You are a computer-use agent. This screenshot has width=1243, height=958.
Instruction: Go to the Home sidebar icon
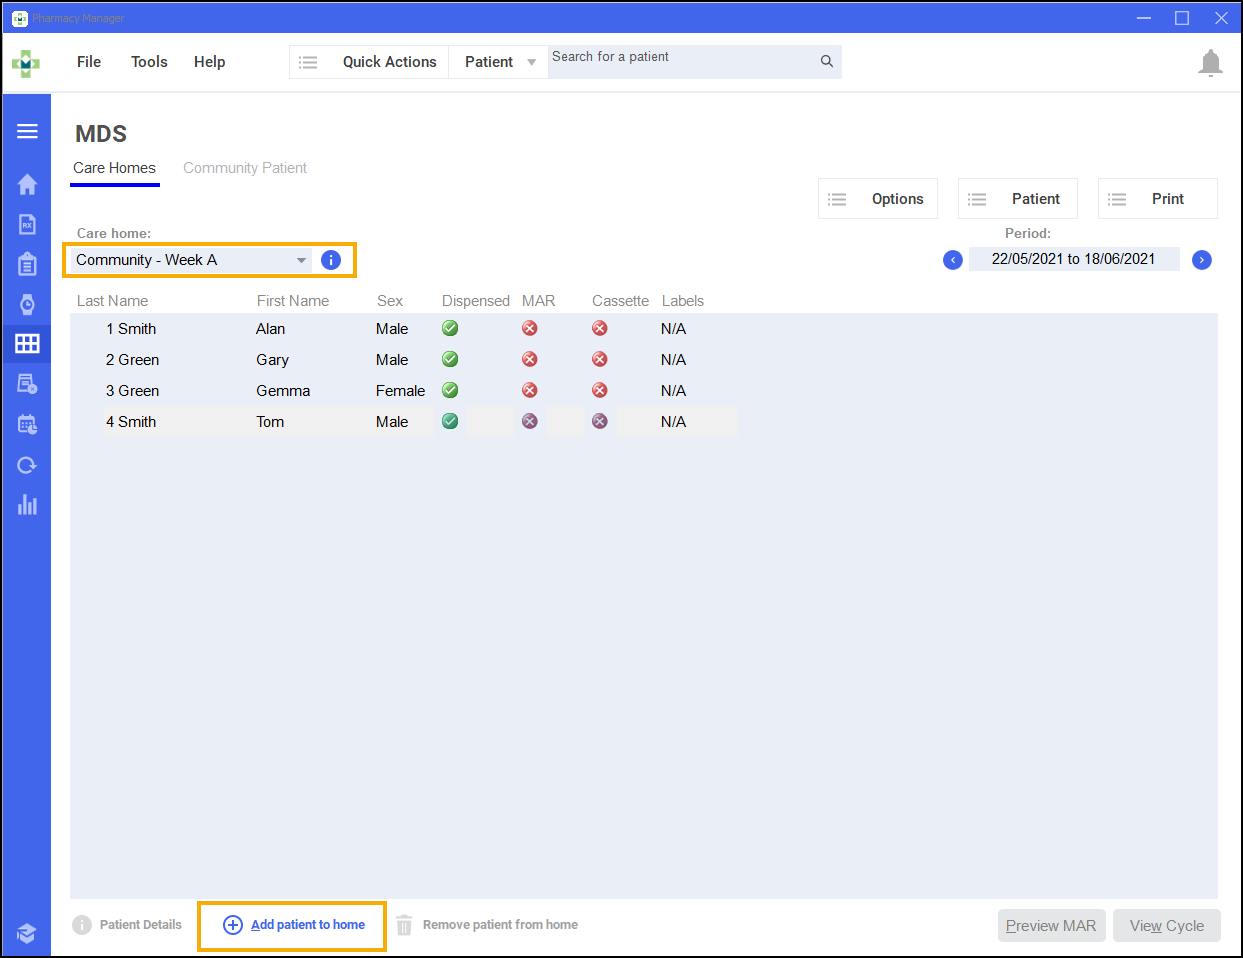tap(27, 184)
